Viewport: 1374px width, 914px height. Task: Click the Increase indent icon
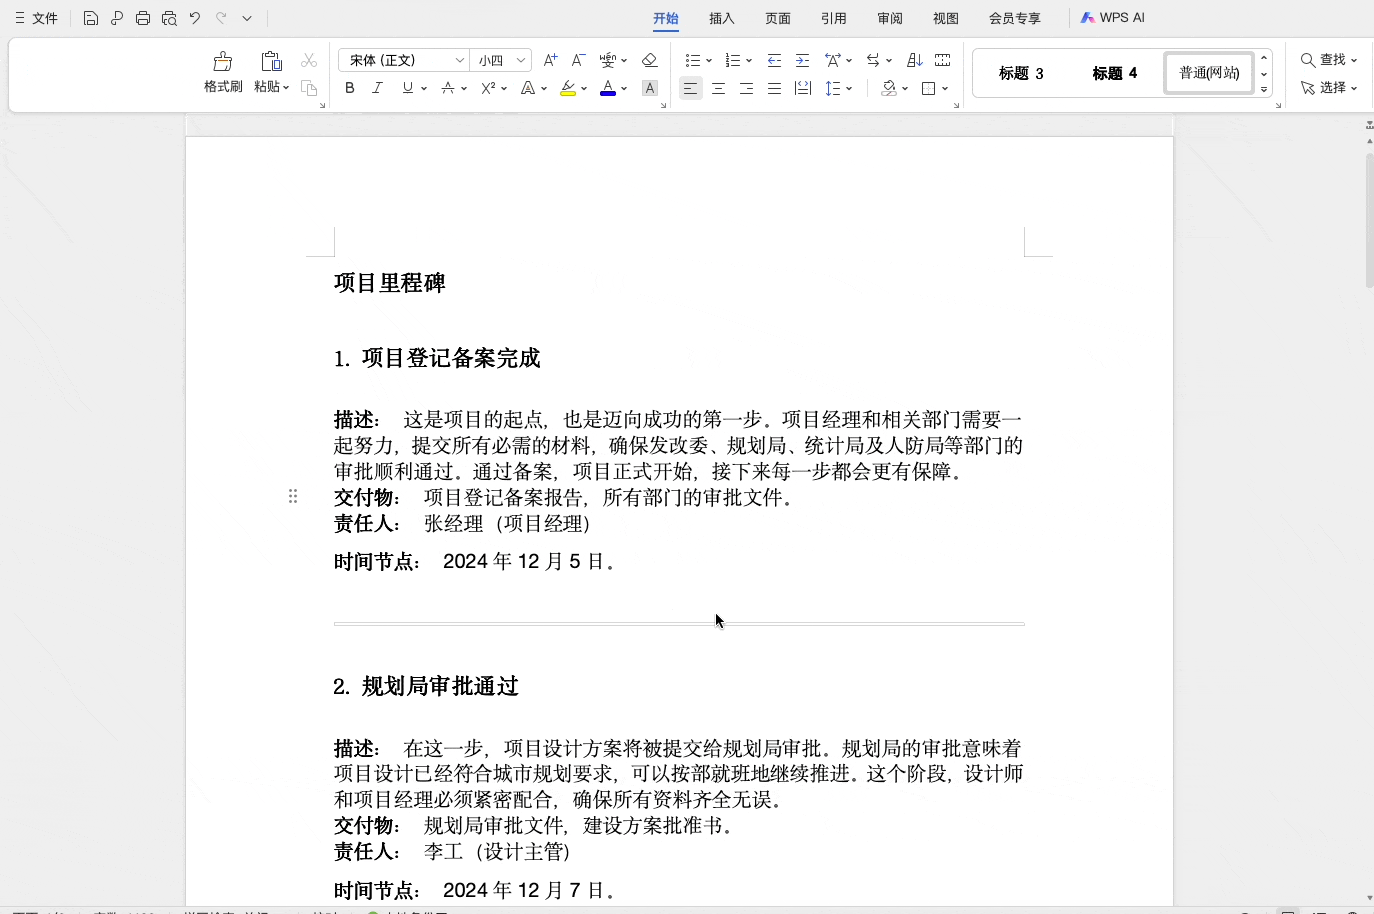point(802,60)
